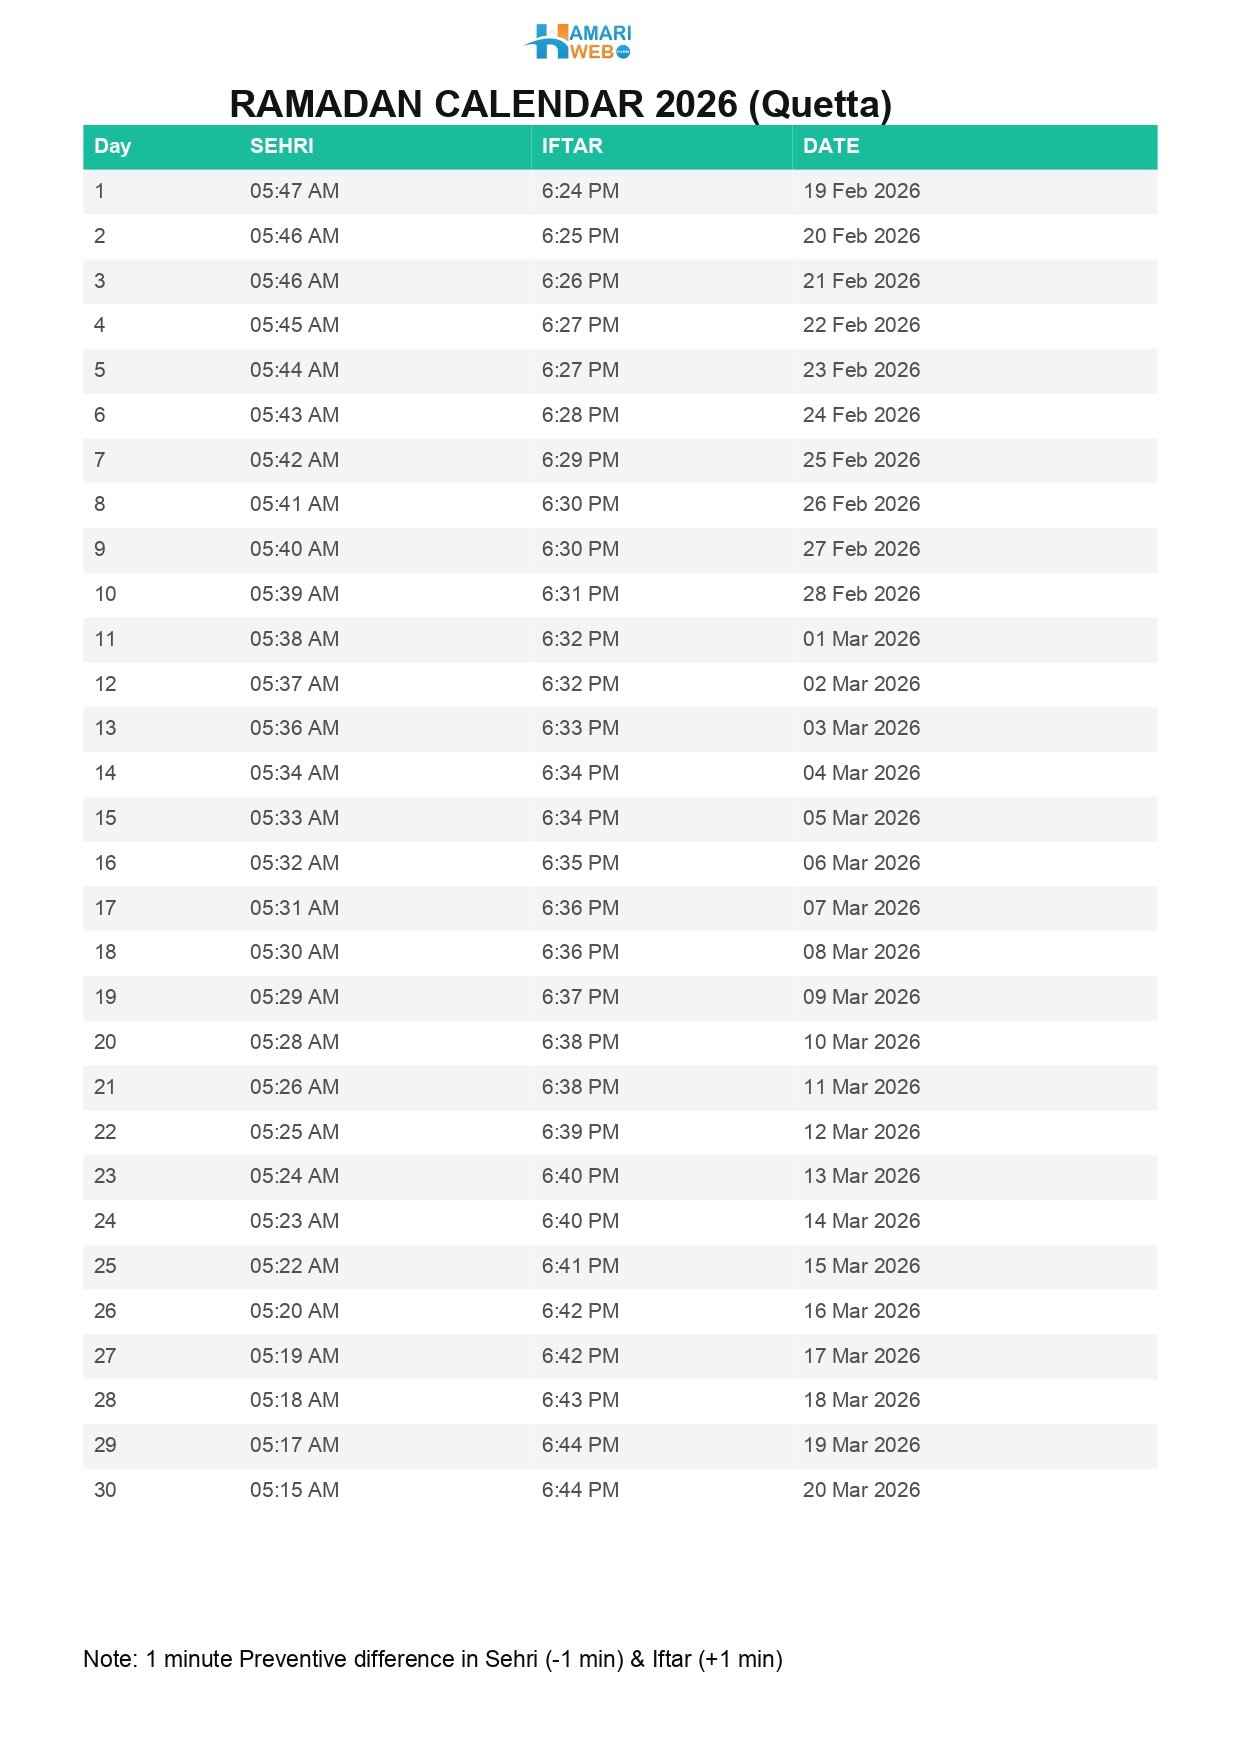Click the Day column header
The width and height of the screenshot is (1241, 1754).
(112, 146)
